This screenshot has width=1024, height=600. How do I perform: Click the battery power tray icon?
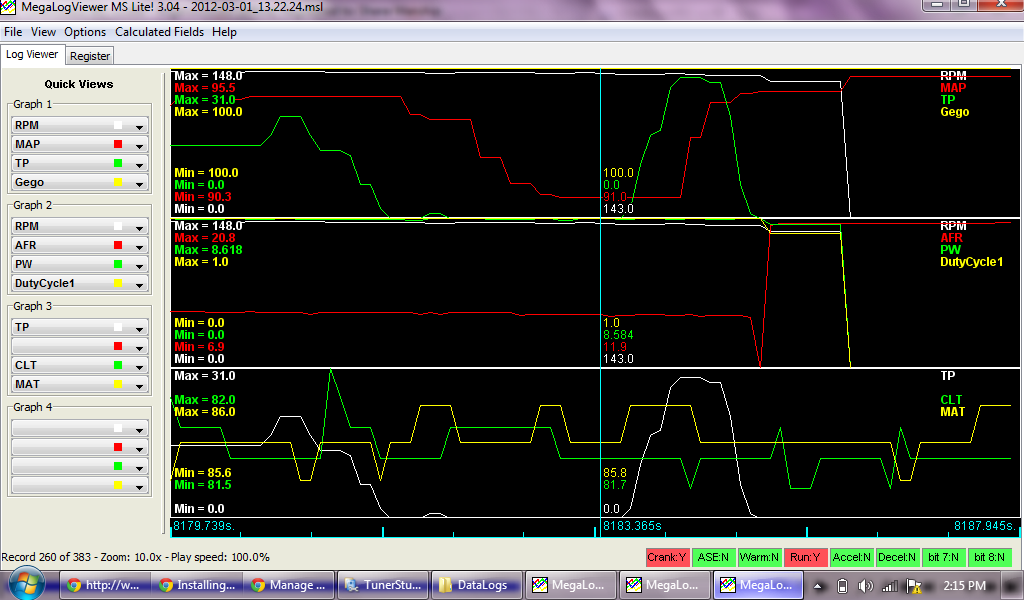coord(842,586)
